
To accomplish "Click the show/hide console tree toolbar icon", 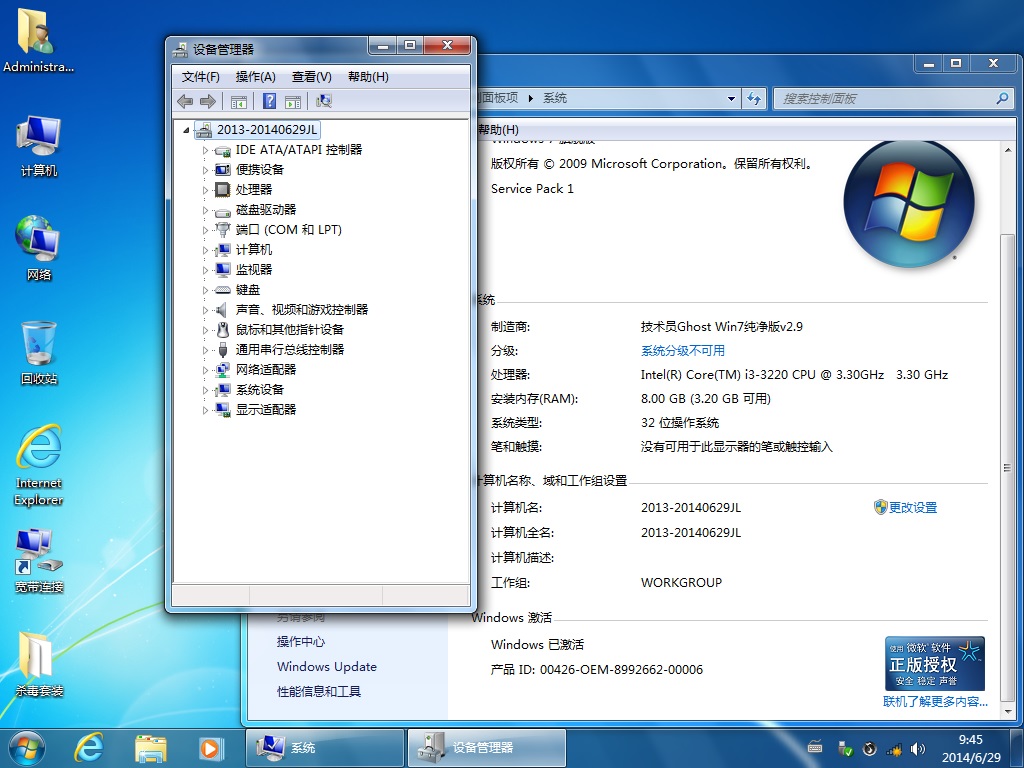I will pos(239,101).
